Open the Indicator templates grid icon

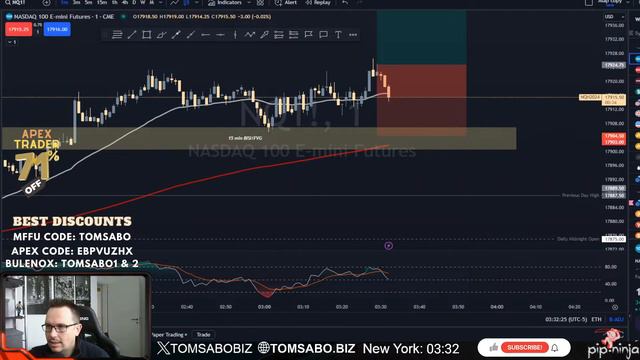pos(260,2)
